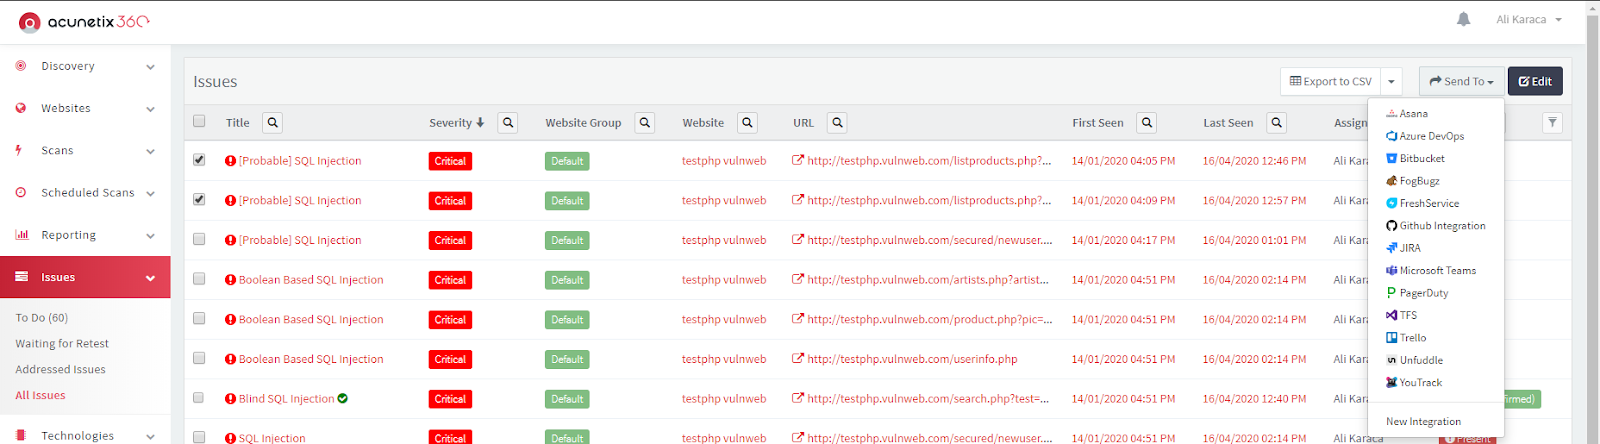The width and height of the screenshot is (1600, 444).
Task: Choose Github Integration from Send To menu
Action: (1435, 226)
